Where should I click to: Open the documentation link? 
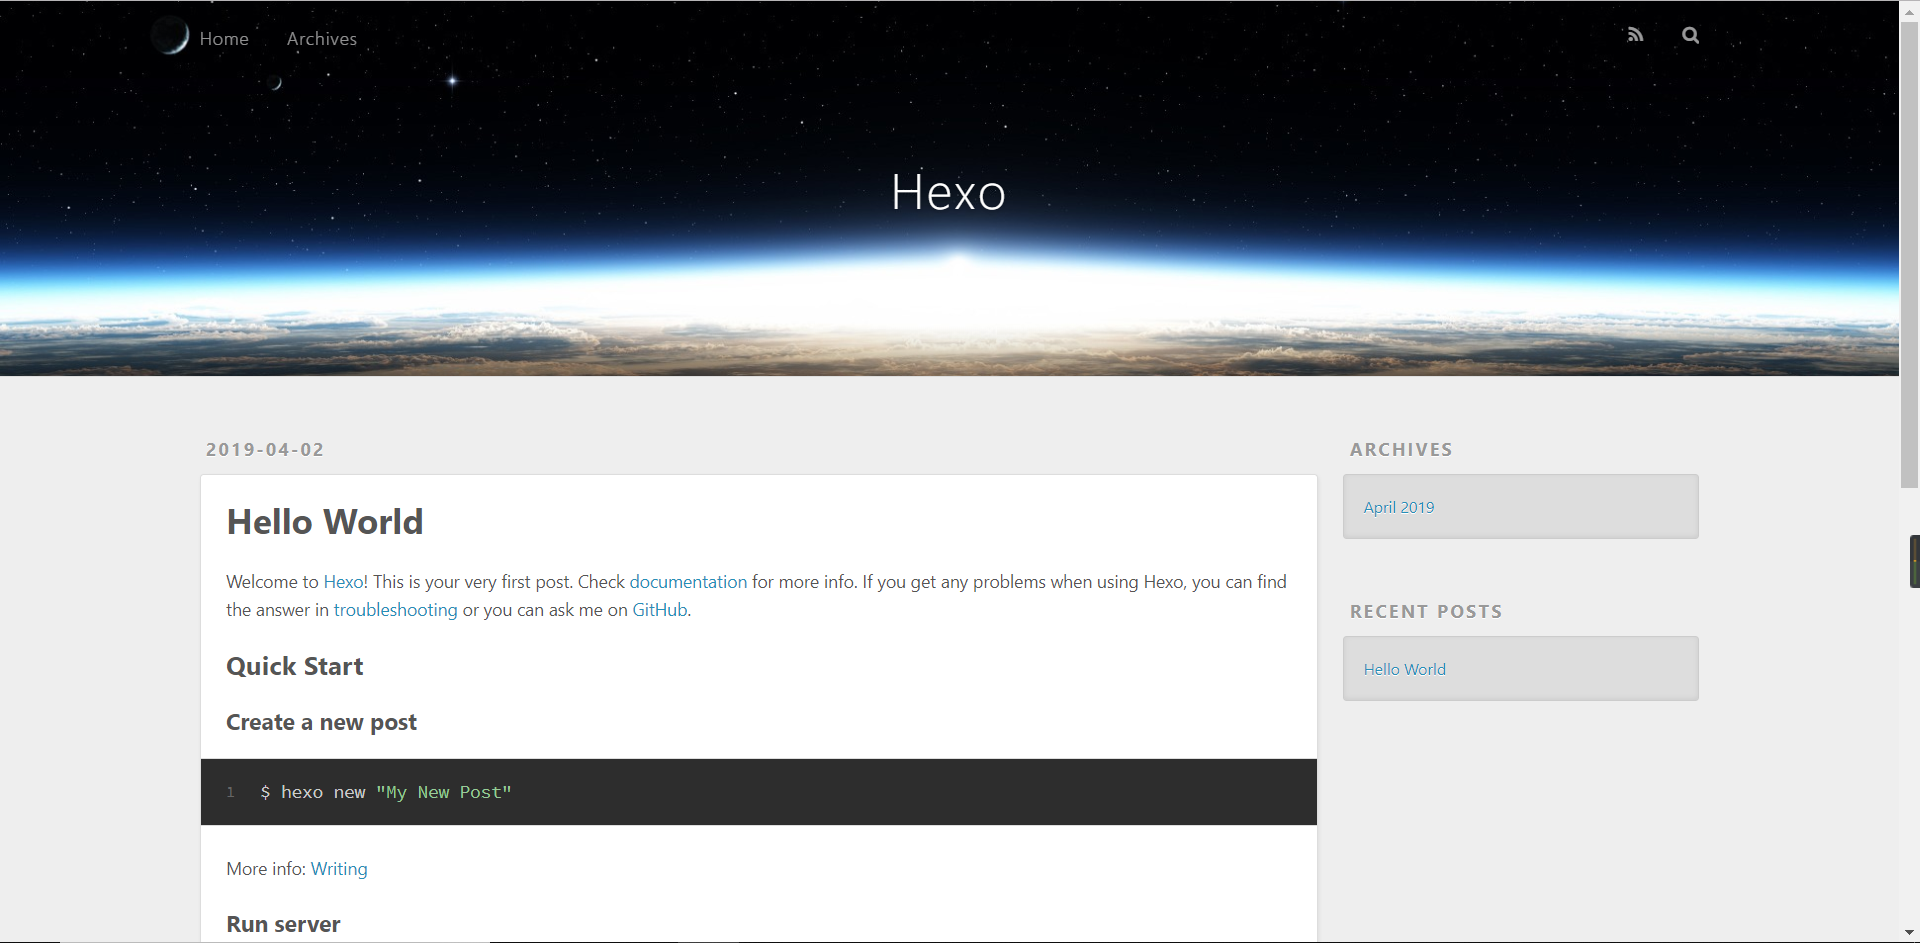688,582
